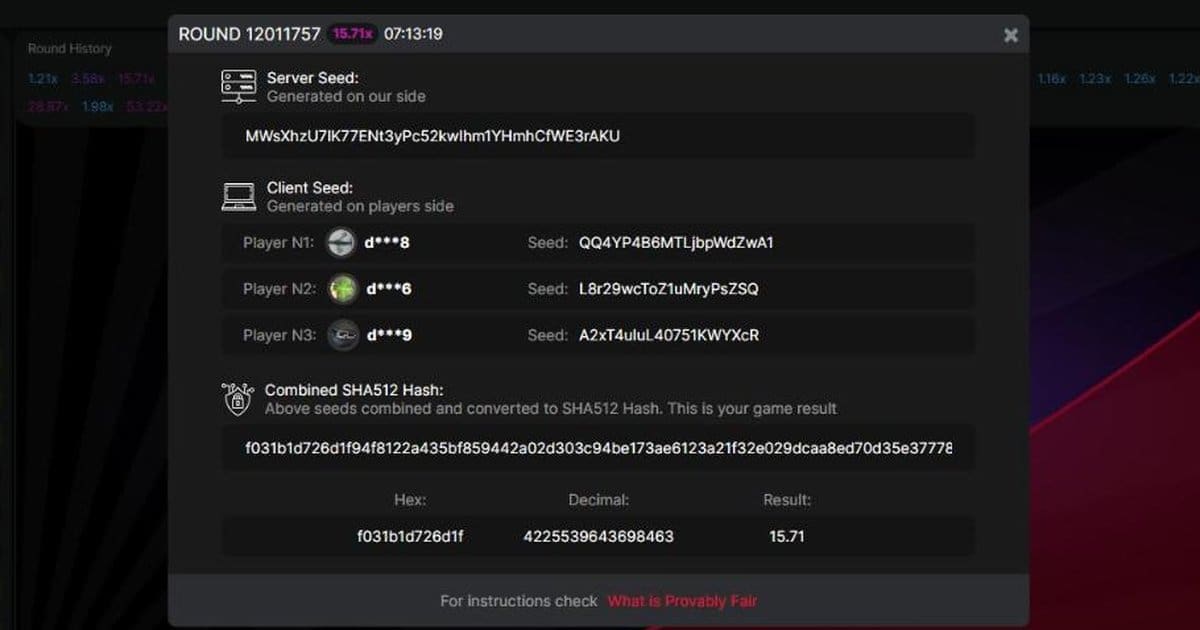Screen dimensions: 1200x630
Task: Select the server seed value starting MWsXhz
Action: tap(433, 135)
